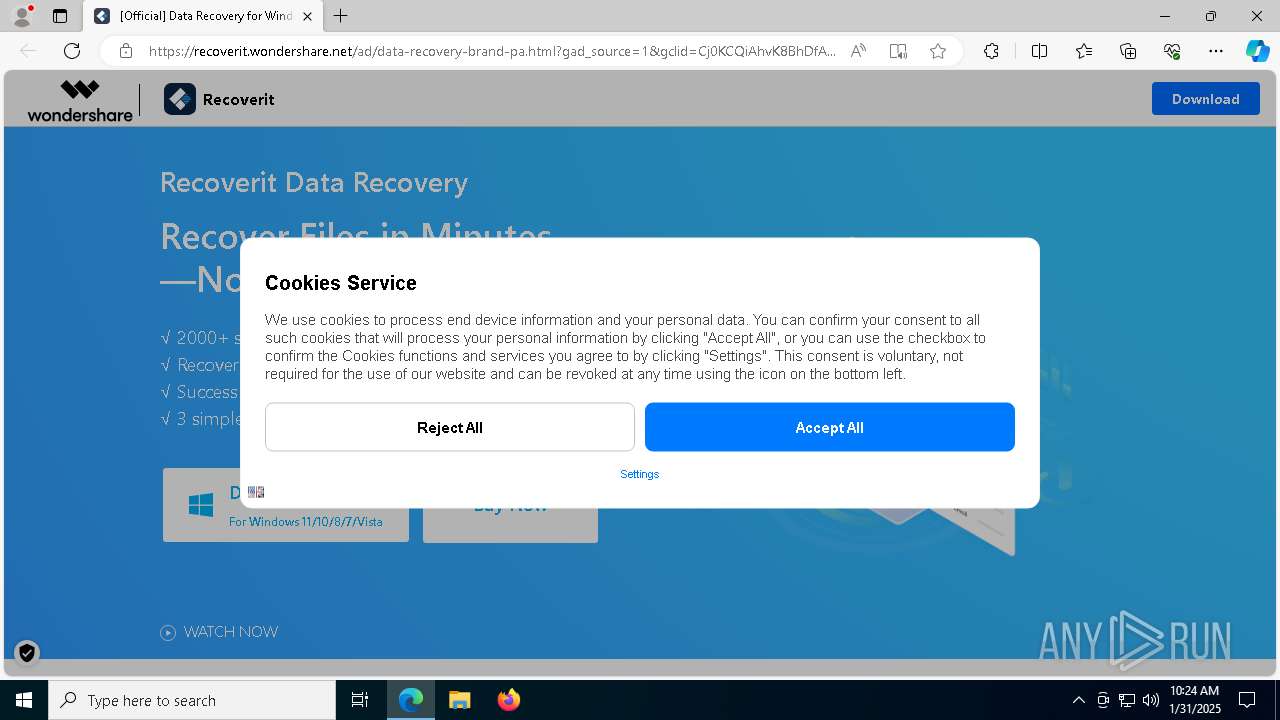
Task: Click the blue Download button in header
Action: coord(1205,99)
